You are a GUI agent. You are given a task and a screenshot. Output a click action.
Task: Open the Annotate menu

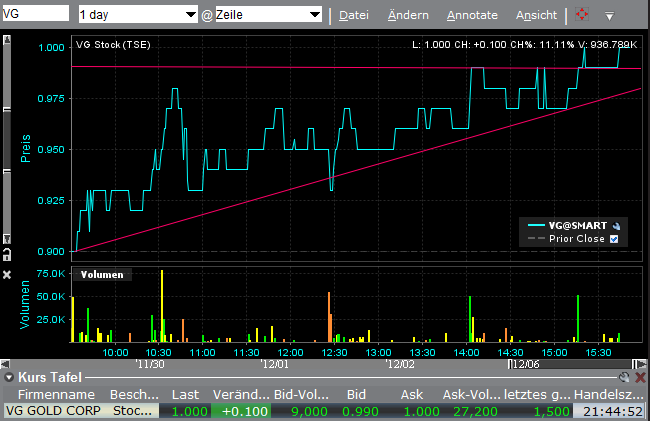[472, 15]
